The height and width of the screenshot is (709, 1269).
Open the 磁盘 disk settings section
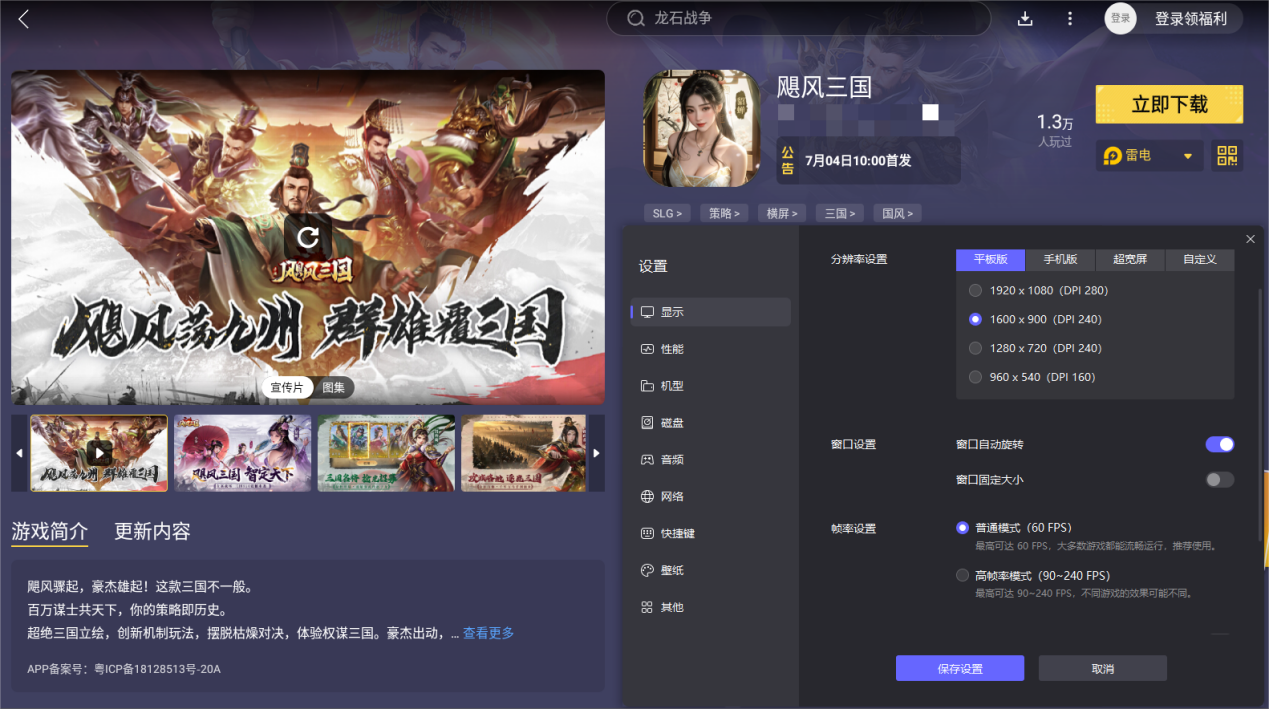[711, 423]
